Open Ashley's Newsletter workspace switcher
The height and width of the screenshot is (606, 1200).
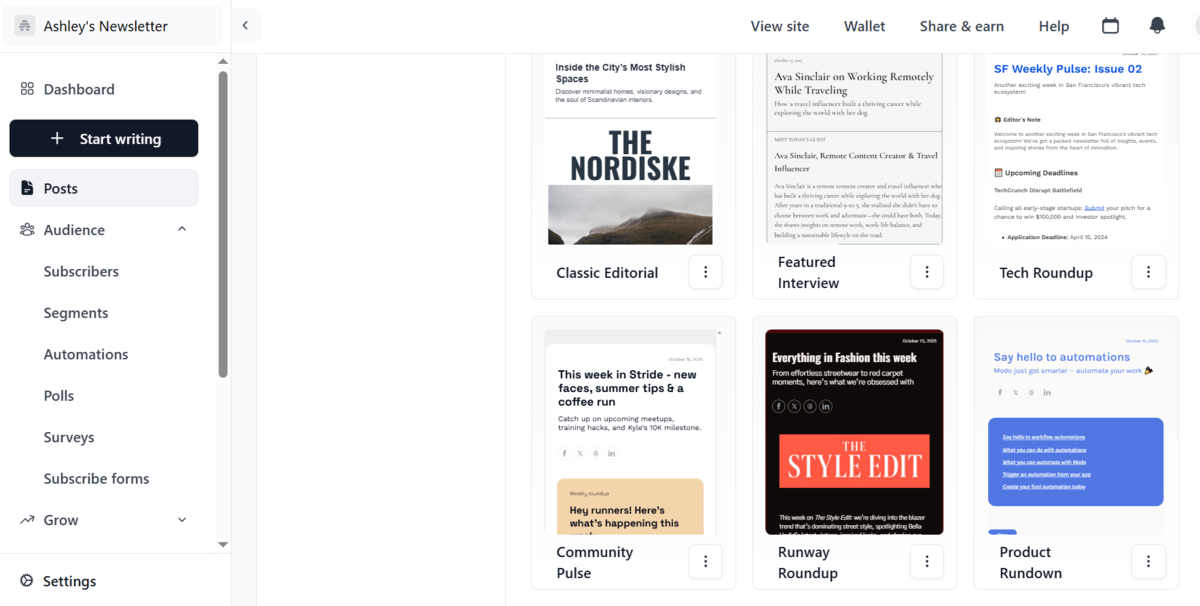[x=112, y=26]
